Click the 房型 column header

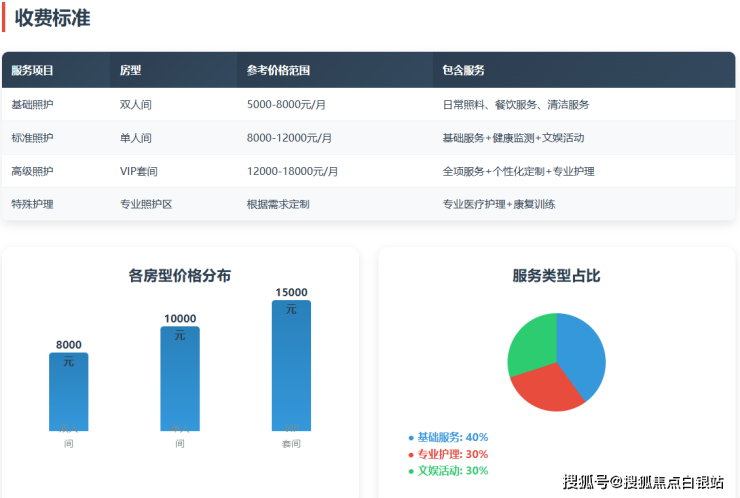point(130,71)
